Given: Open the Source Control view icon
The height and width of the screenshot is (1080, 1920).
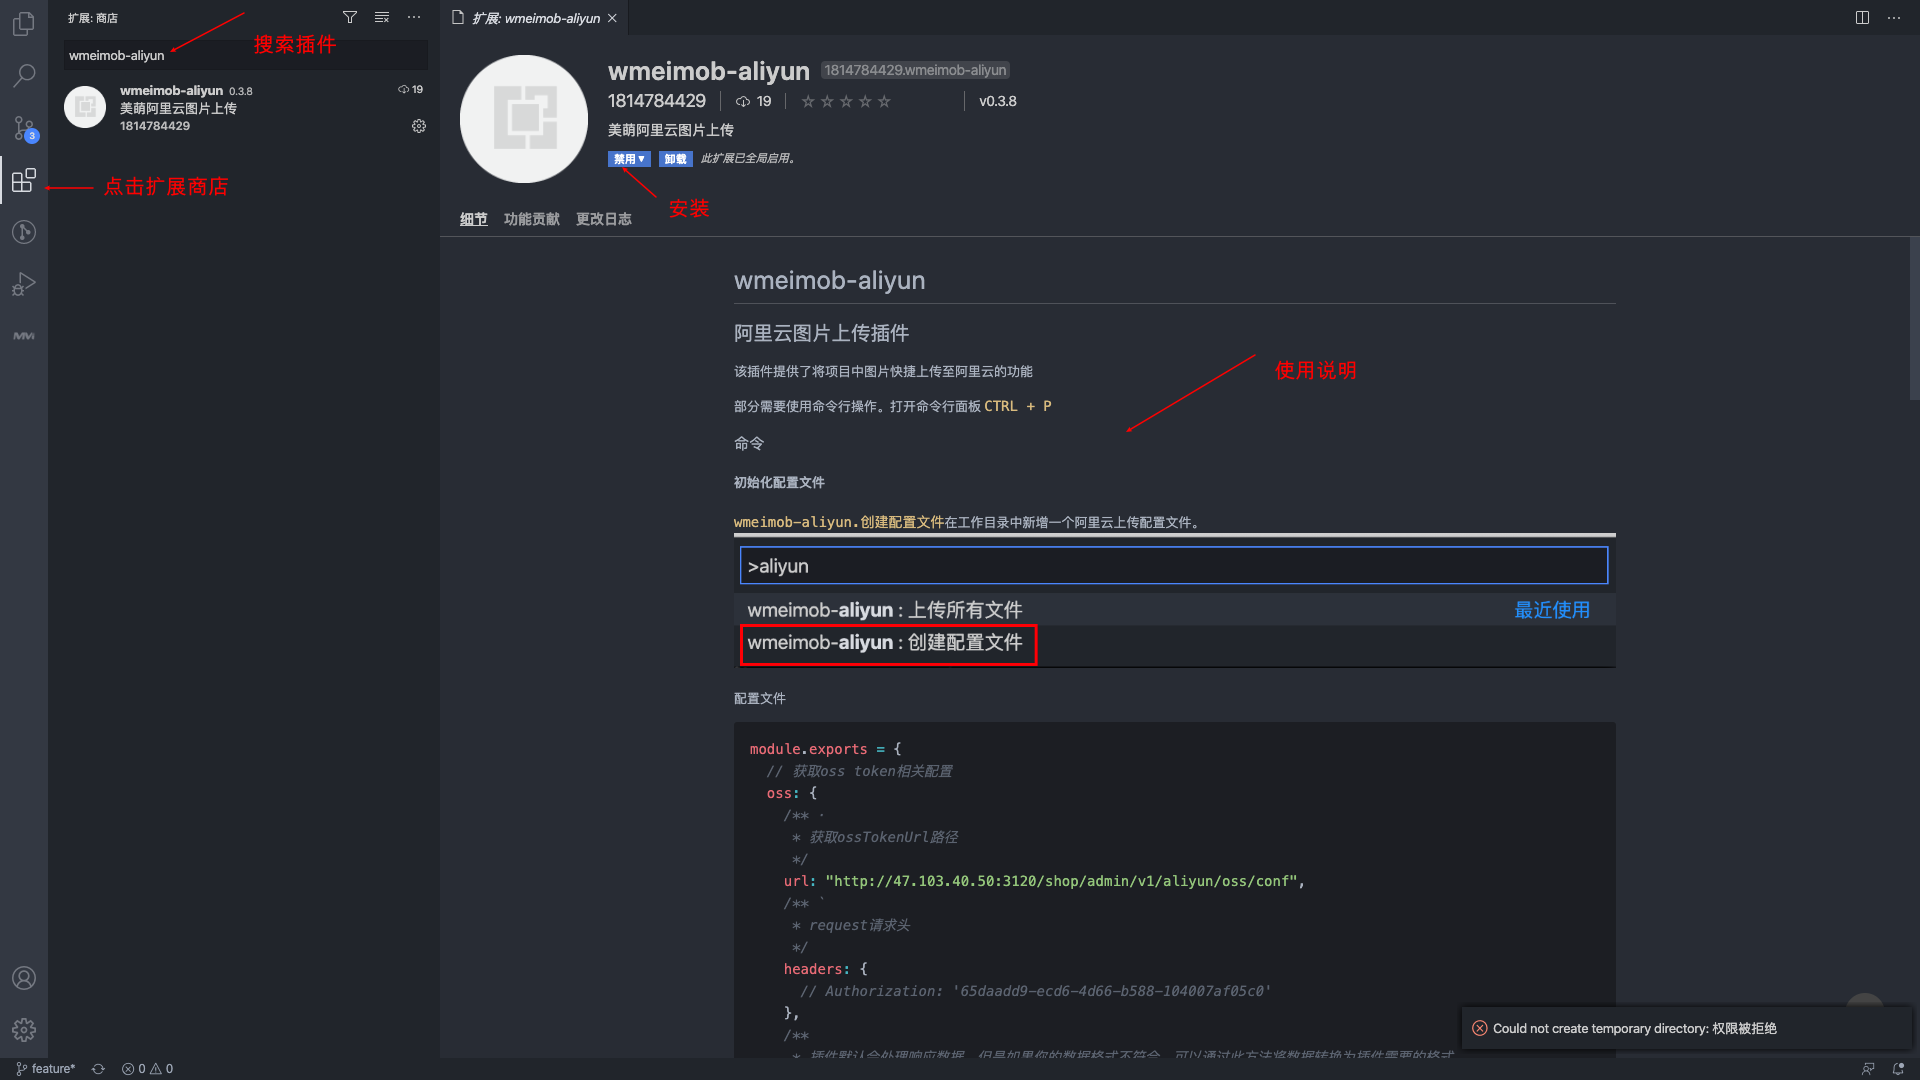Looking at the screenshot, I should pos(24,128).
